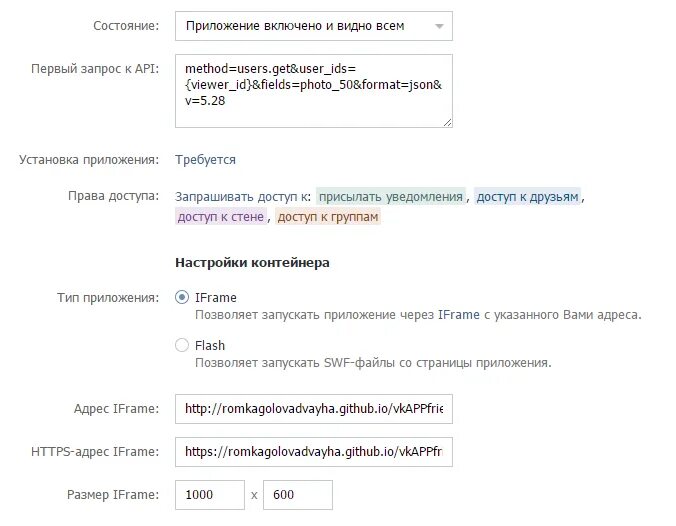Click the Права доступа label

tap(113, 196)
